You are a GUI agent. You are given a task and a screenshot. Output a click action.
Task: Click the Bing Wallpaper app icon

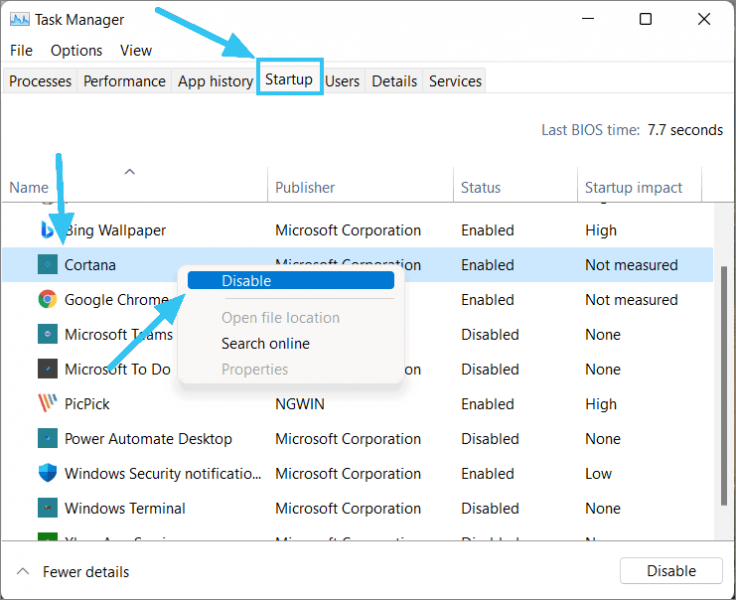(x=47, y=230)
